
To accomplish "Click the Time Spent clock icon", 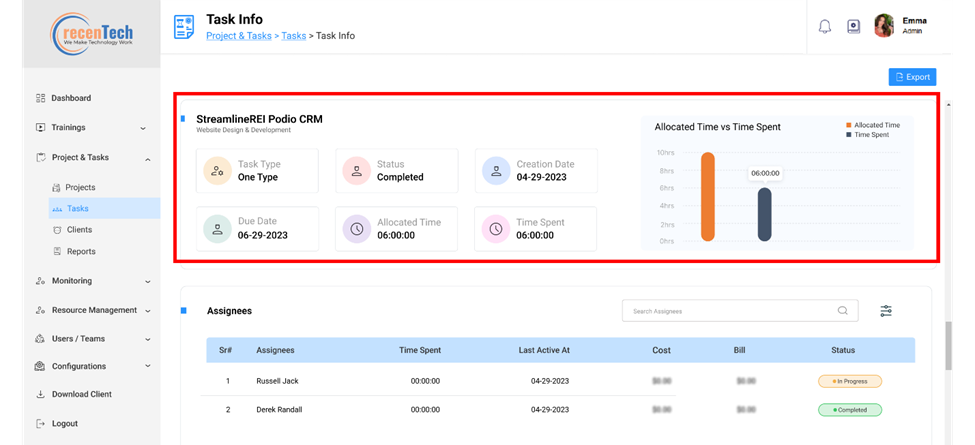I will pos(496,229).
